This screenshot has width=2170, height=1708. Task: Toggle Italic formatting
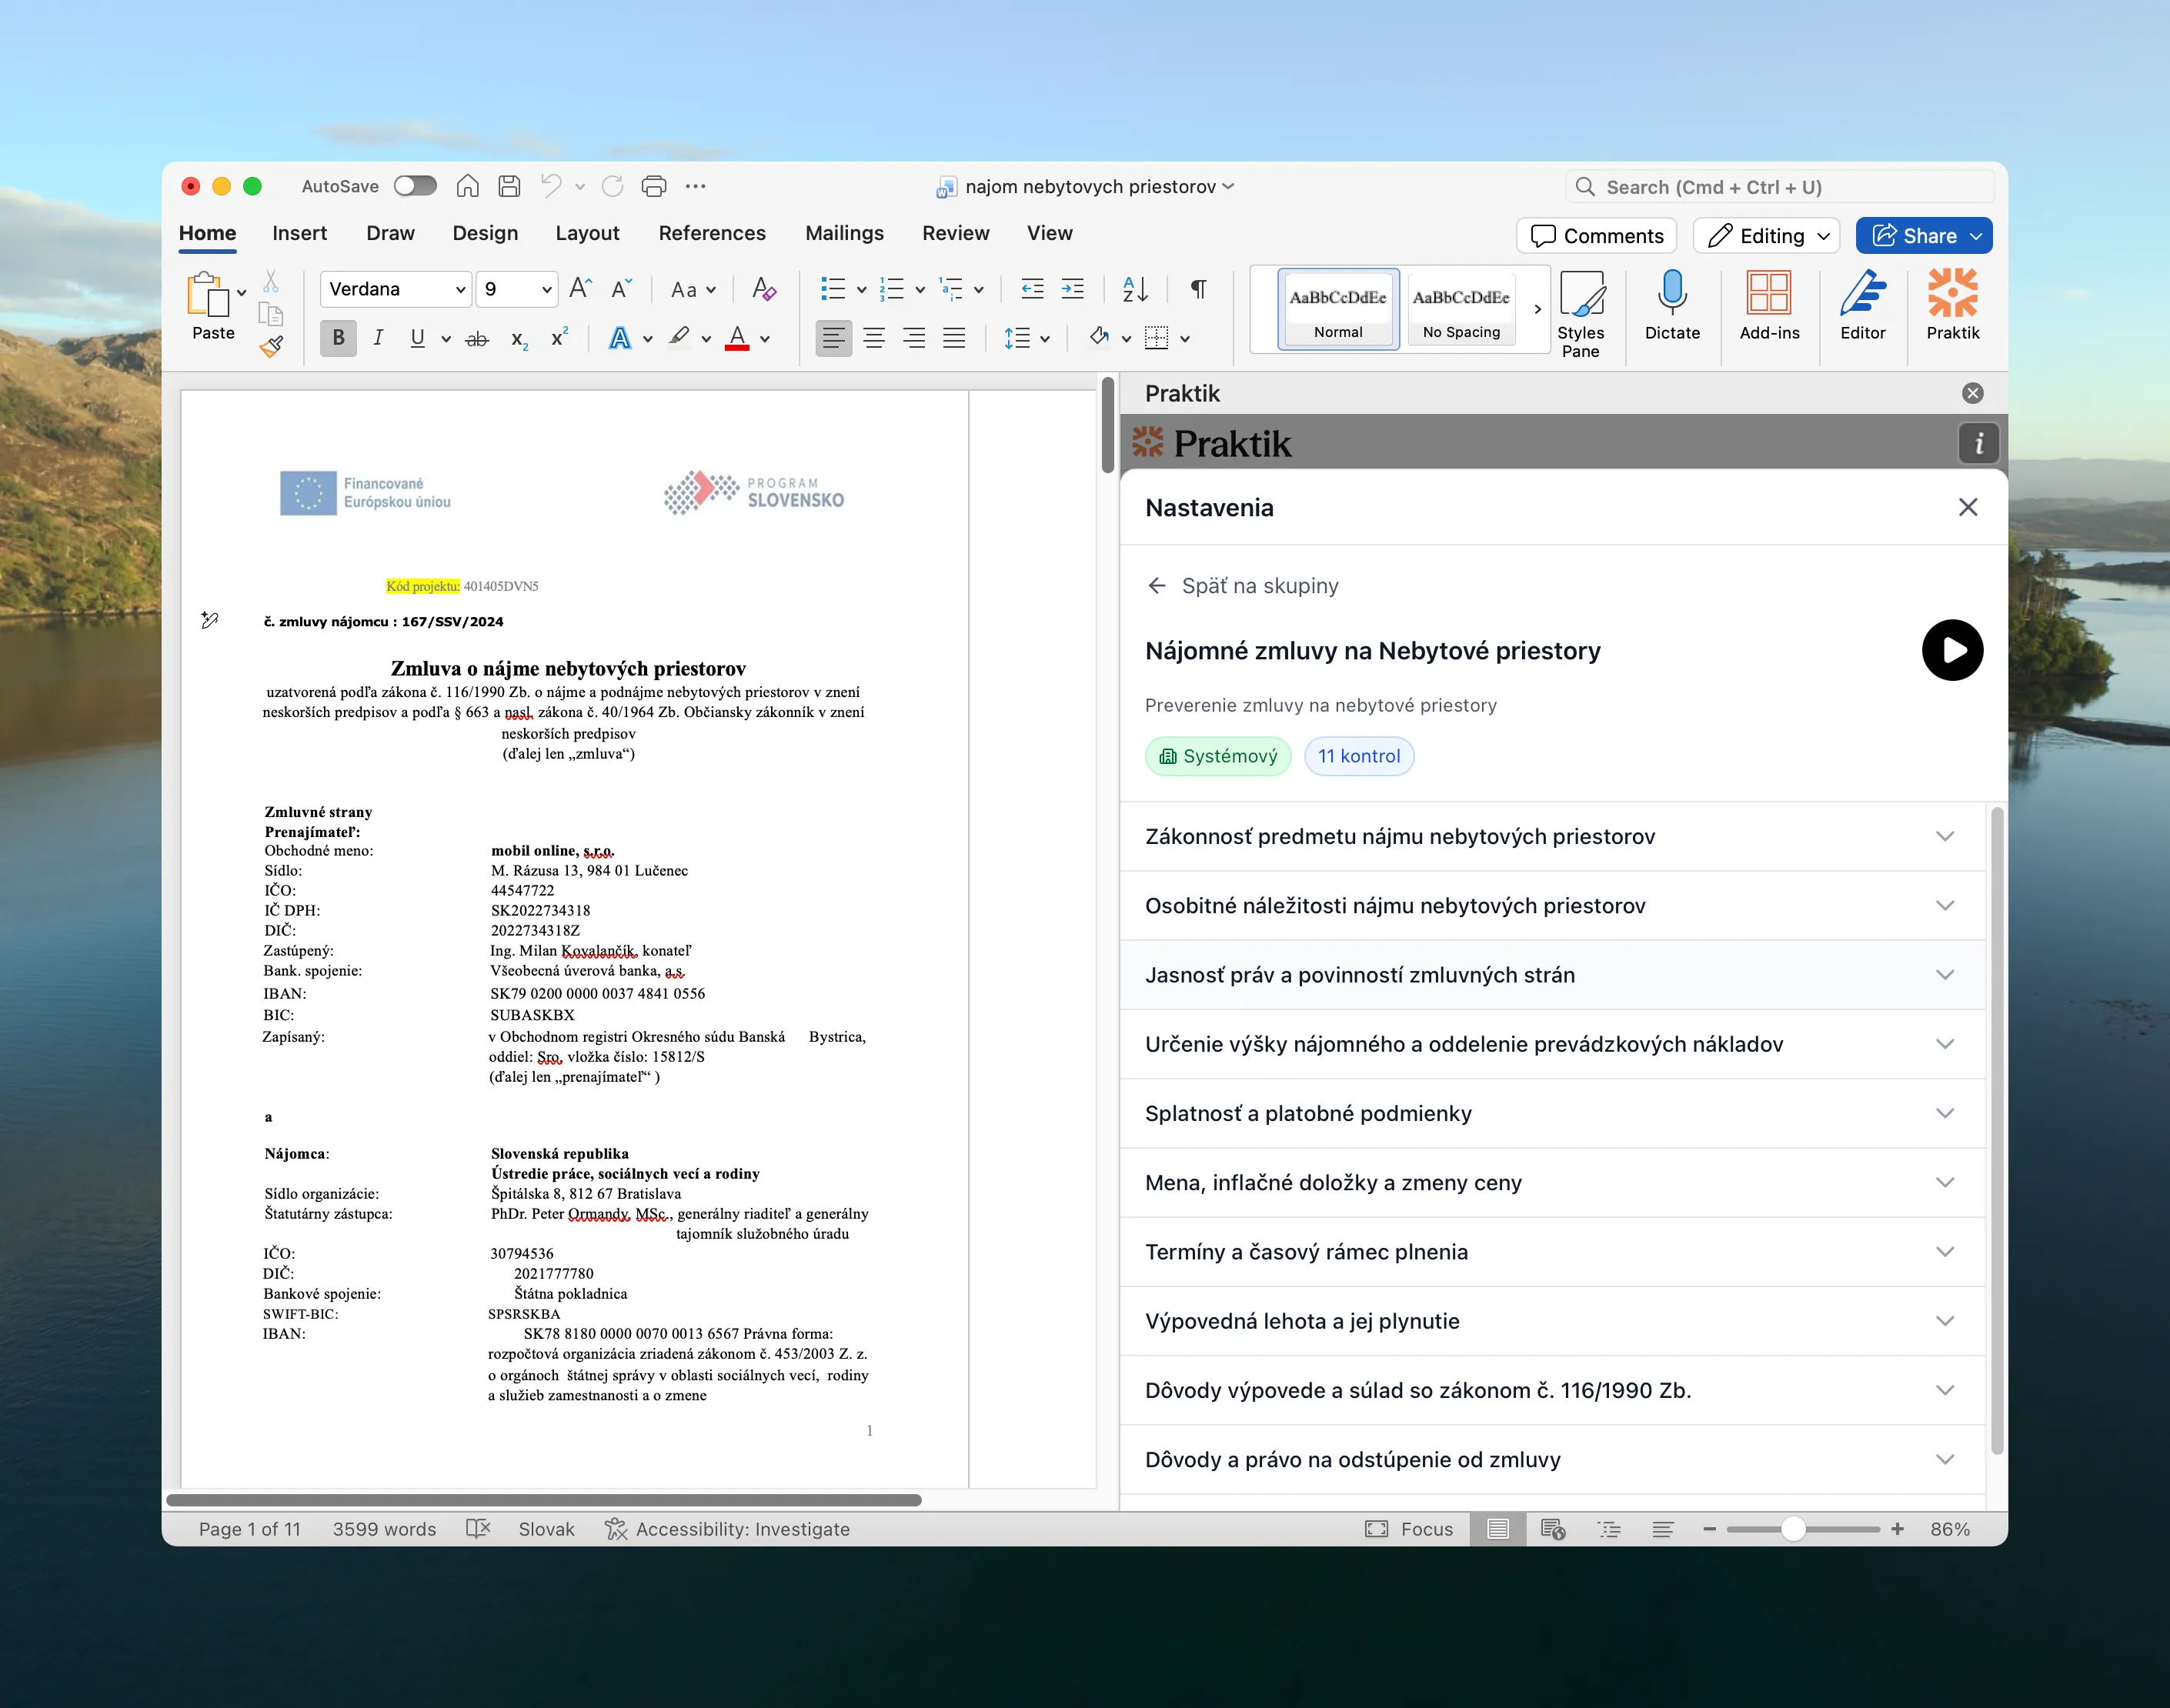pyautogui.click(x=378, y=338)
